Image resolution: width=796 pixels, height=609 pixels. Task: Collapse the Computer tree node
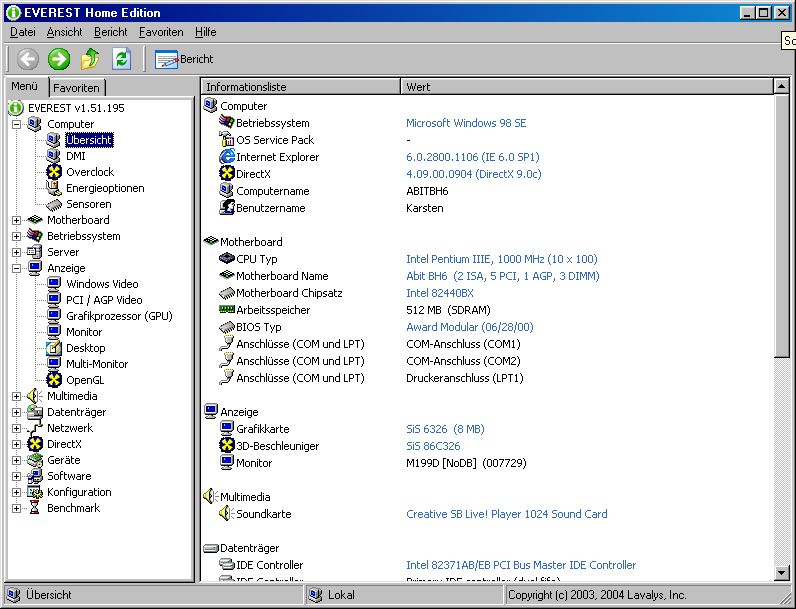17,124
